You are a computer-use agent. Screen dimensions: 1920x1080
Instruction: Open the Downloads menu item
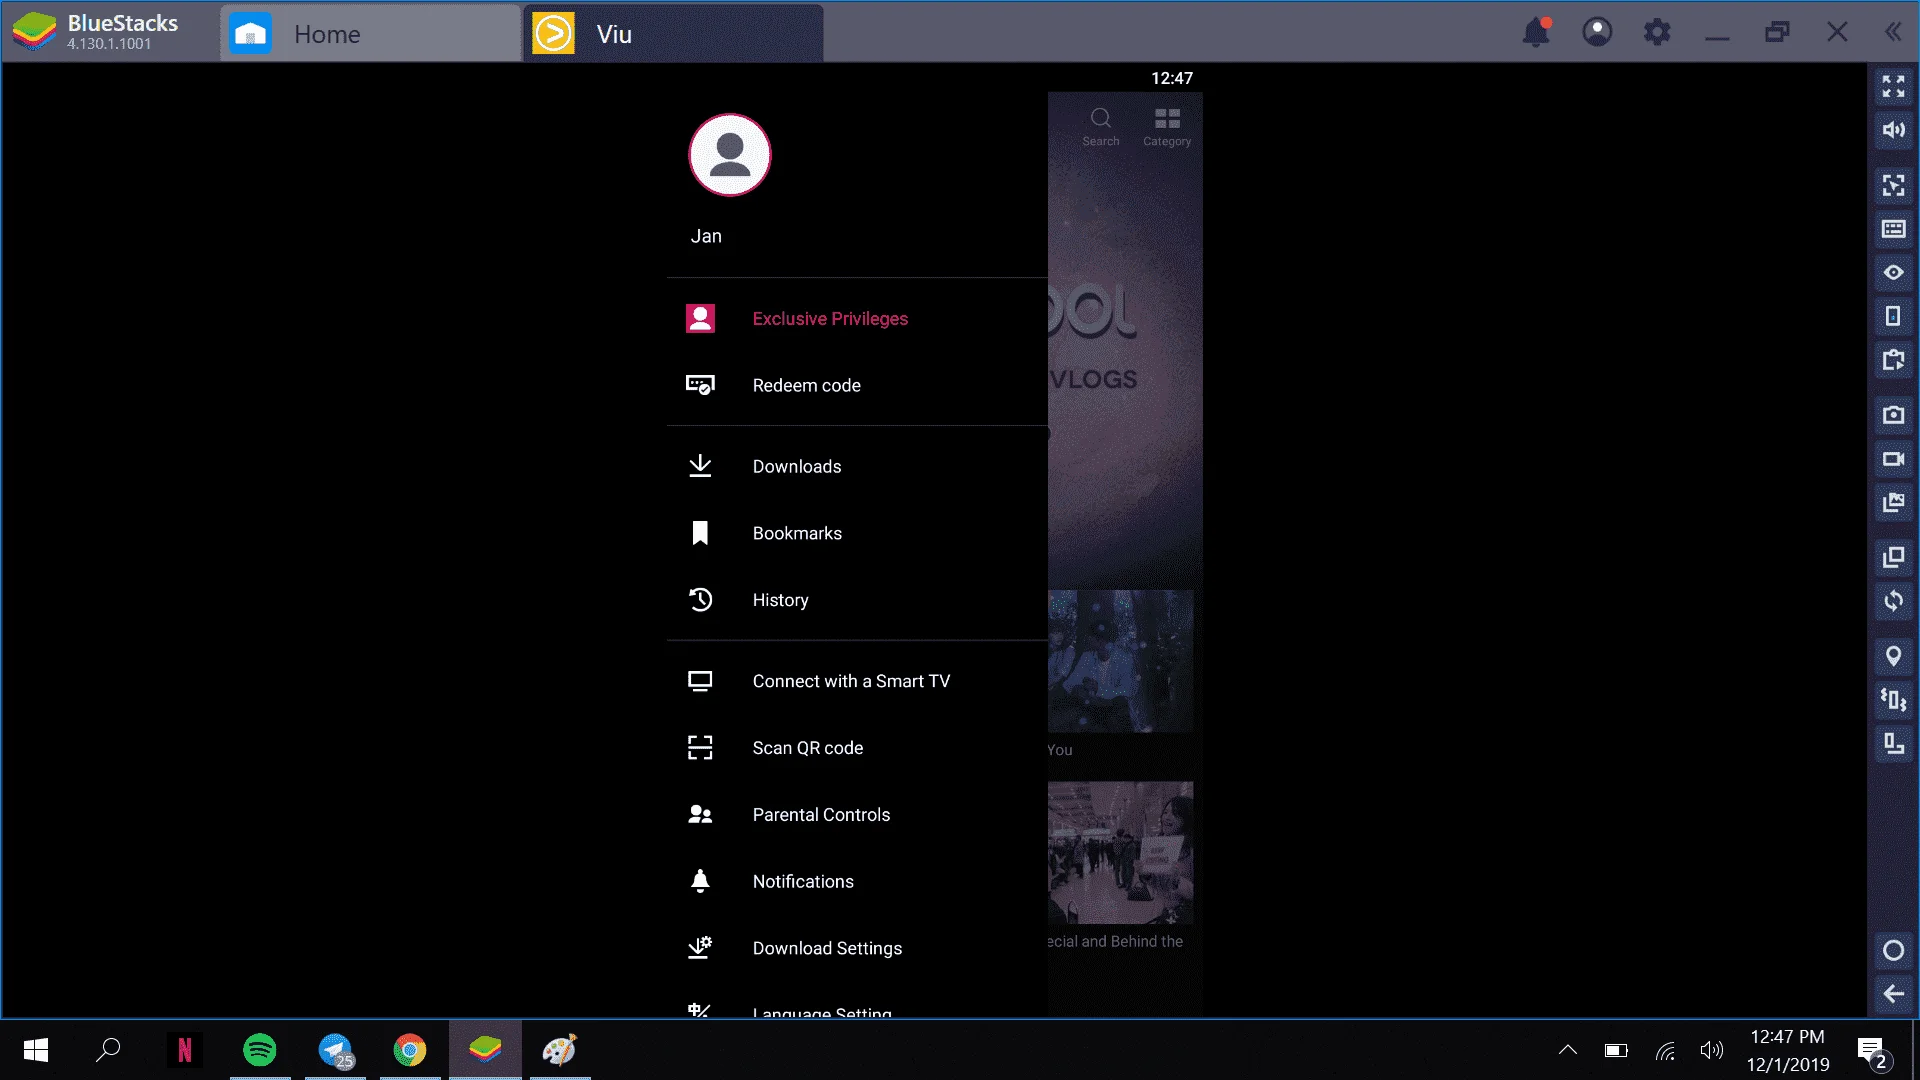click(857, 466)
